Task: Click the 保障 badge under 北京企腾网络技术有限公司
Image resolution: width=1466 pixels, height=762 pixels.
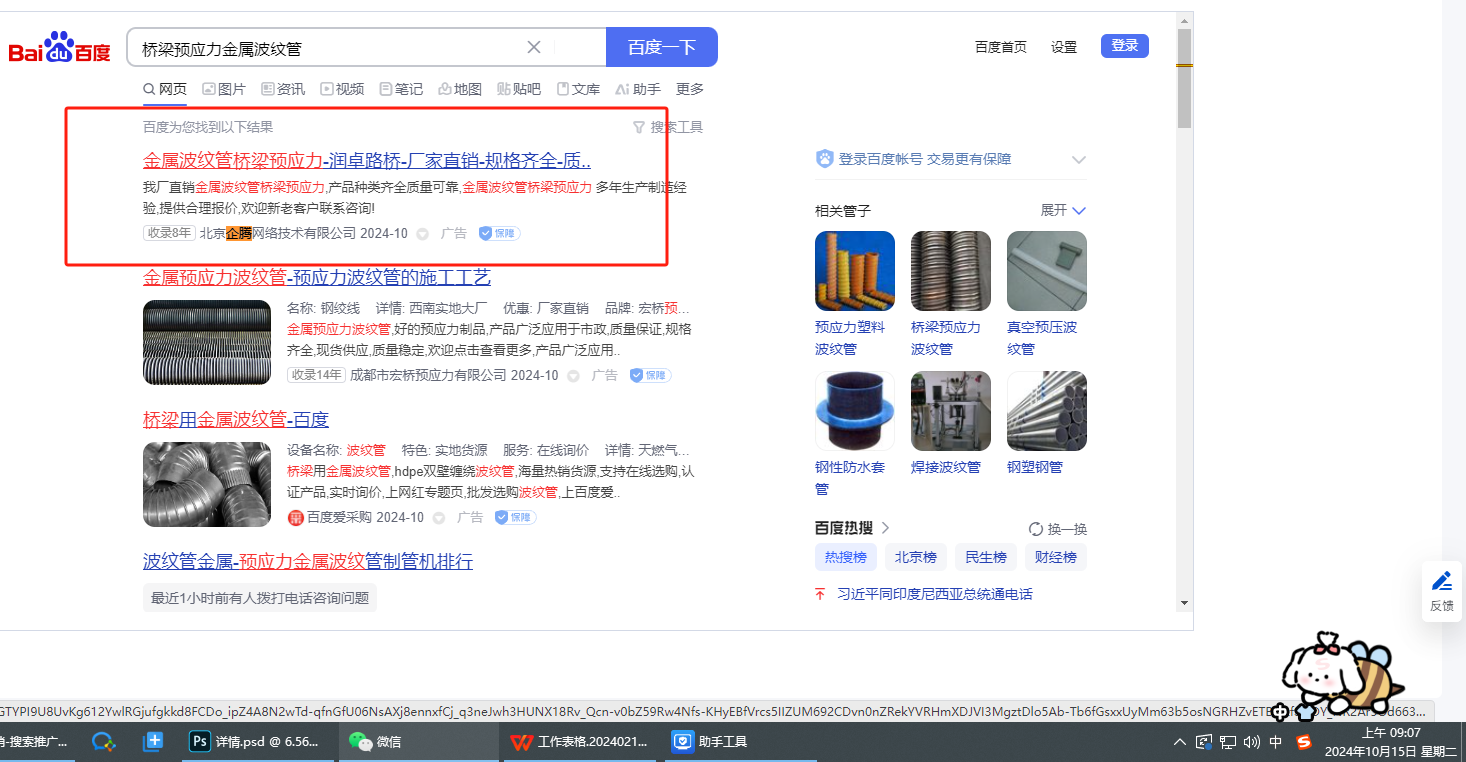Action: point(499,233)
